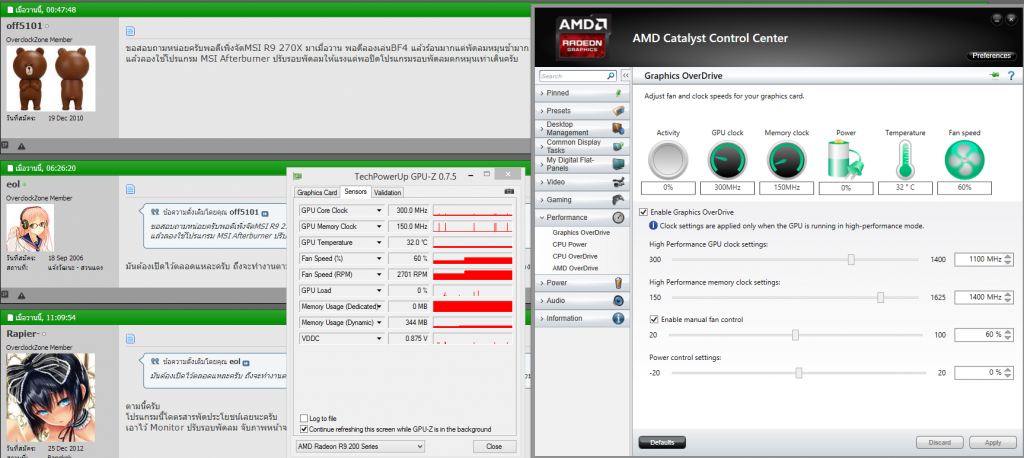Collapse the Catalyst sidebar with double-arrow icon
Viewport: 1024px width, 458px height.
tap(625, 76)
